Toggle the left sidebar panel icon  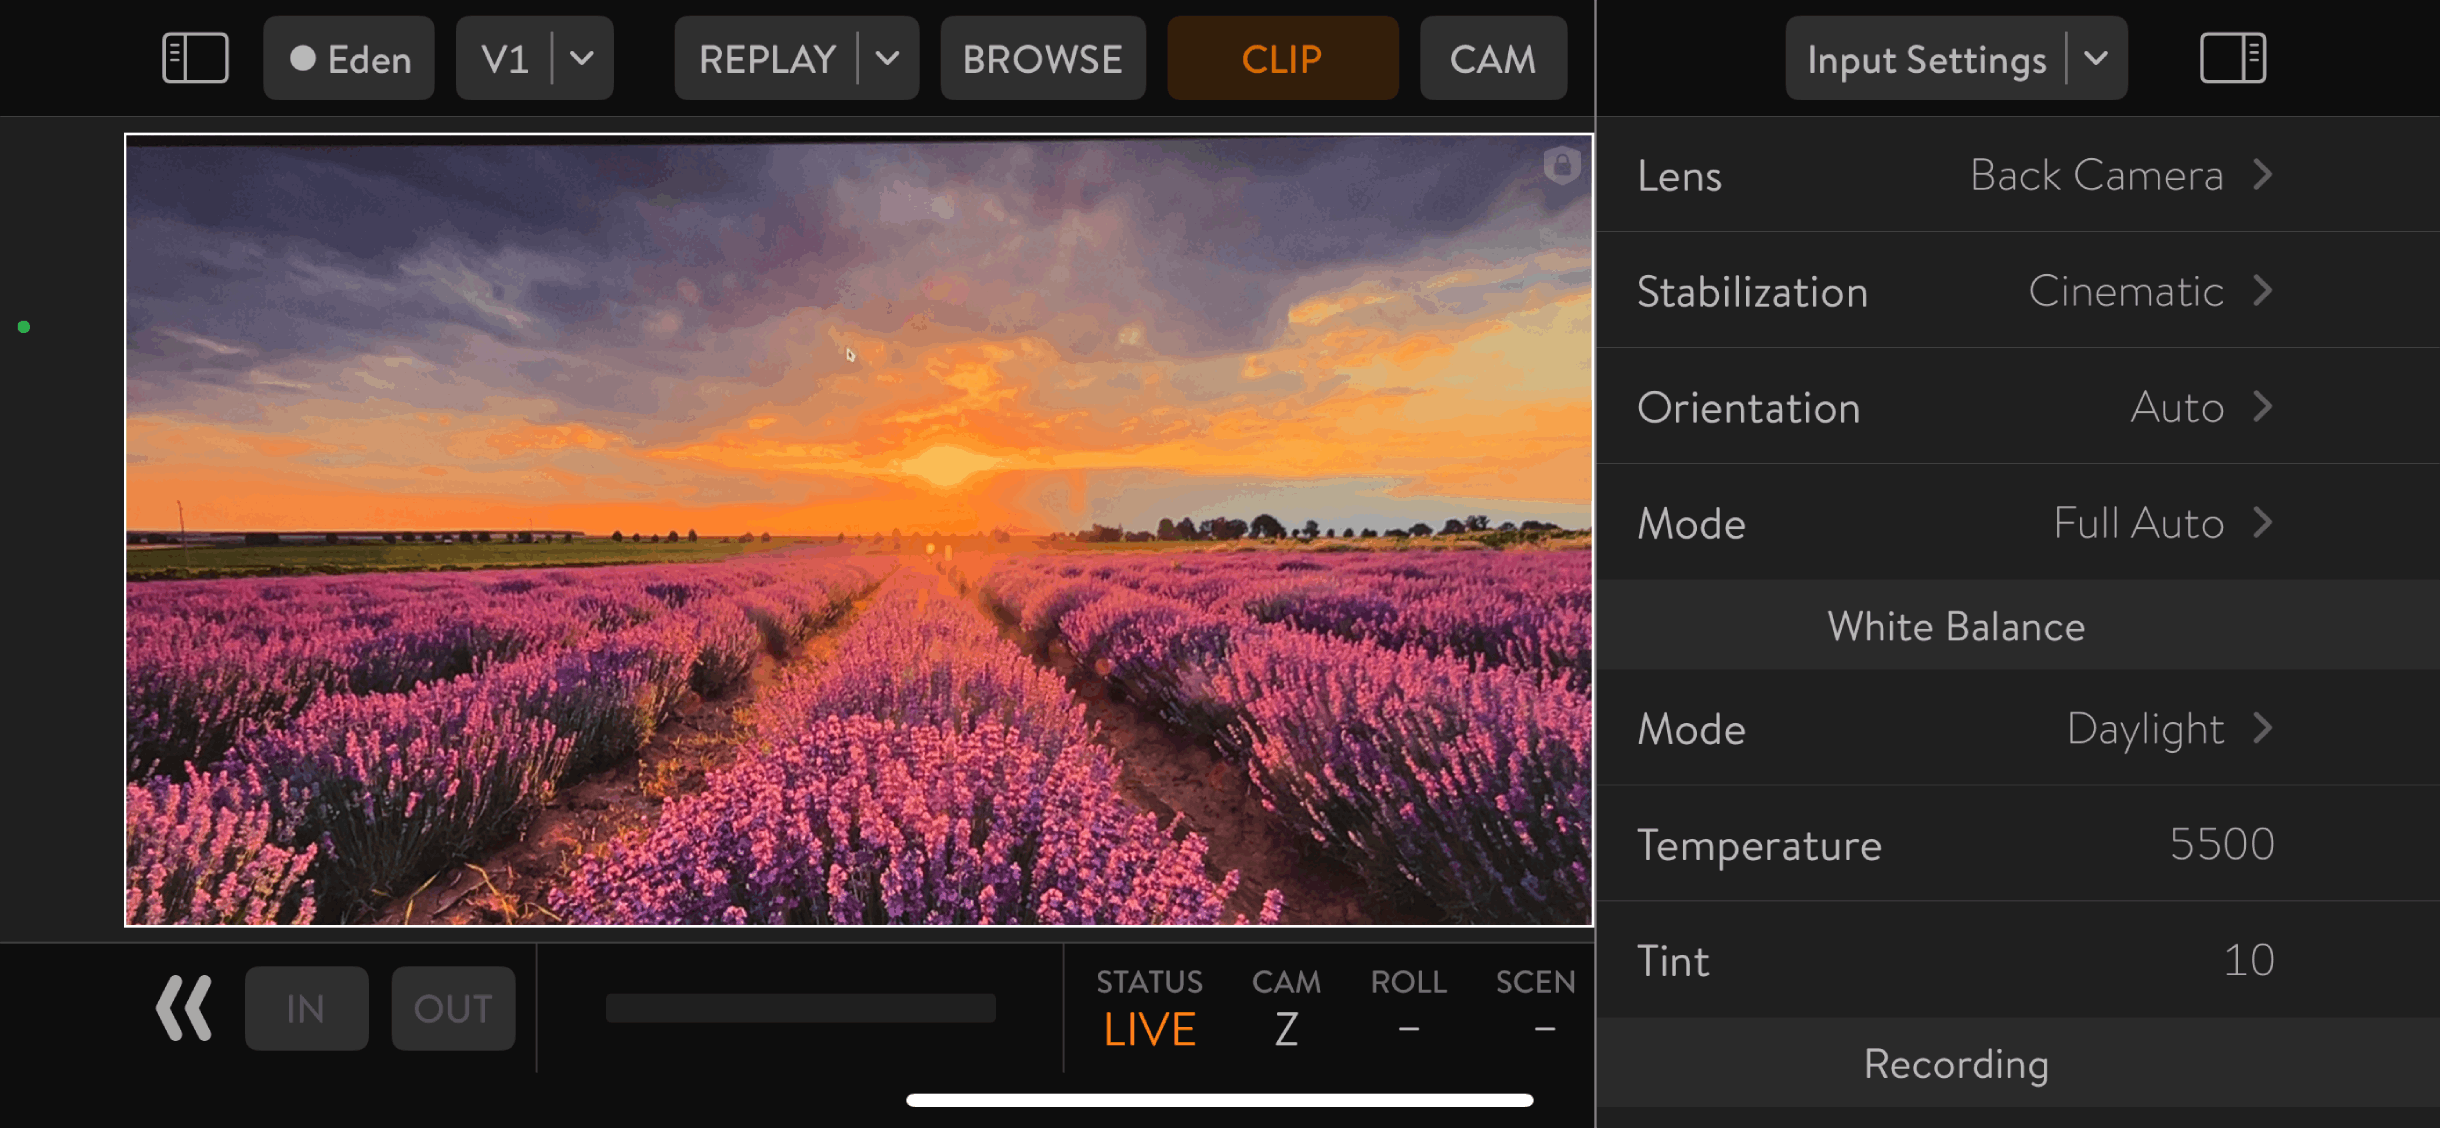195,58
